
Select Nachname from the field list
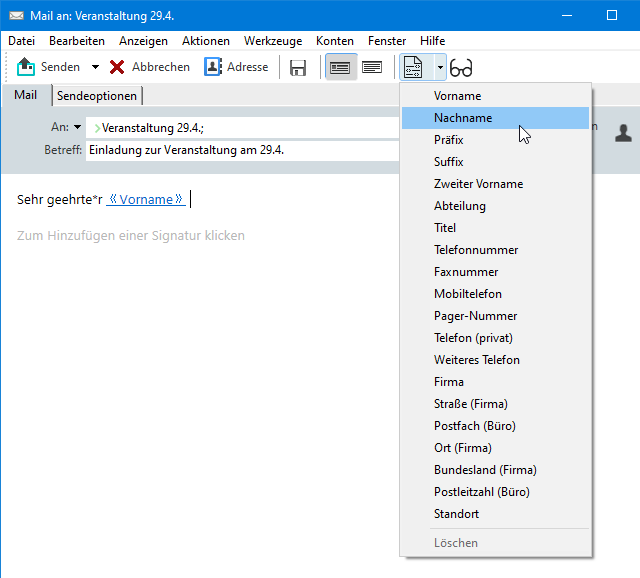pyautogui.click(x=463, y=118)
